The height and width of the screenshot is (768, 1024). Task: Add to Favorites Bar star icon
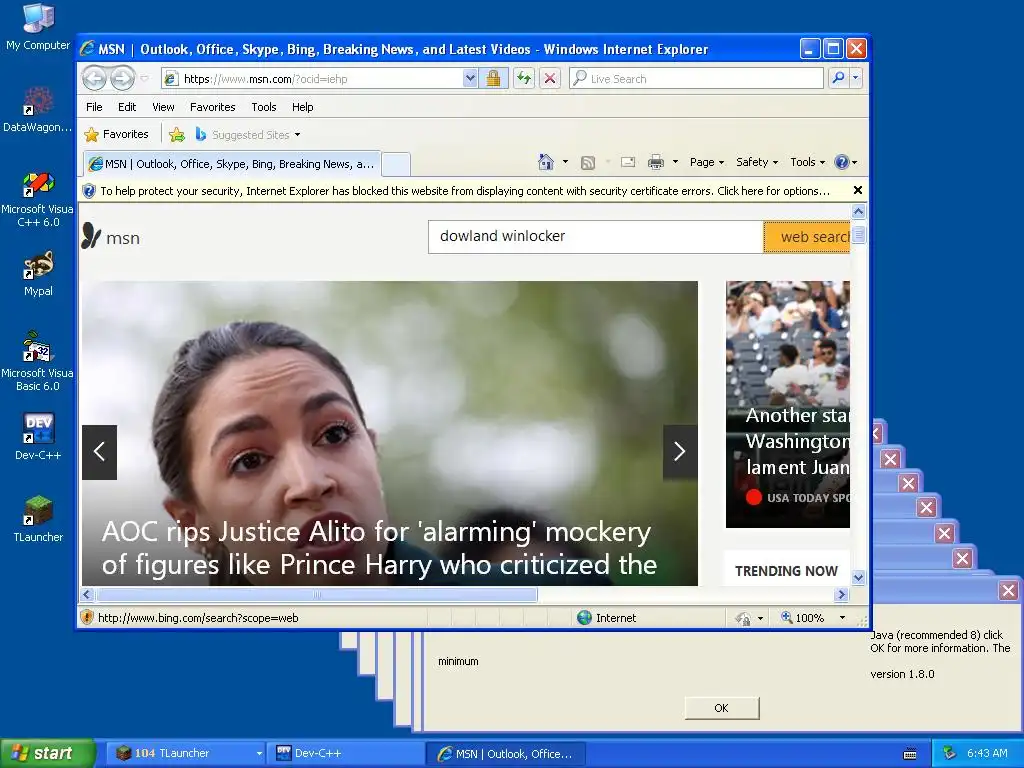click(176, 135)
